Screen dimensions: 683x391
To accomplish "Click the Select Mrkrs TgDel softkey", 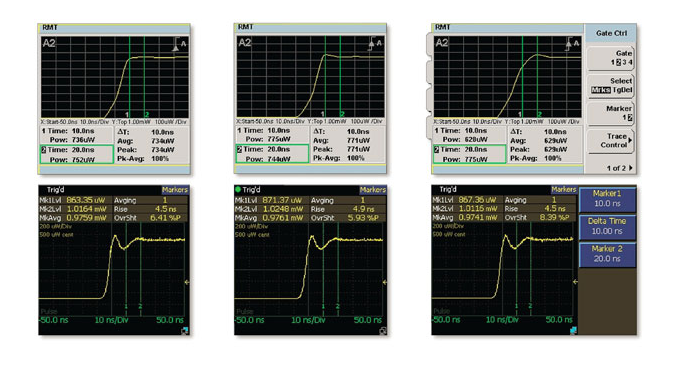I will pos(610,85).
